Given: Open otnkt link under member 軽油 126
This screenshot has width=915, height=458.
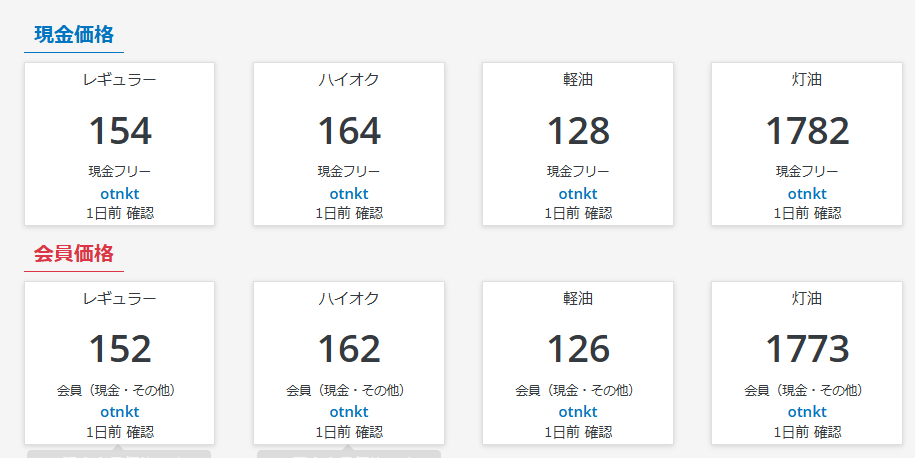Looking at the screenshot, I should tap(577, 412).
